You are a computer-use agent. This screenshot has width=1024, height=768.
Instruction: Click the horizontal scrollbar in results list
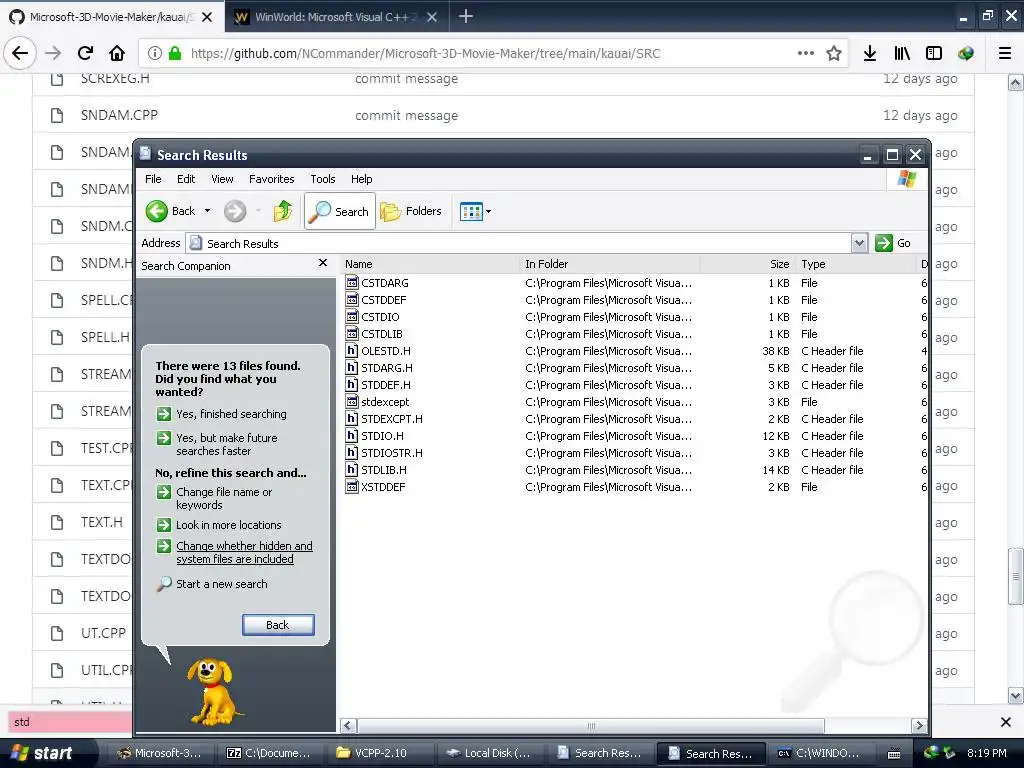click(x=591, y=726)
